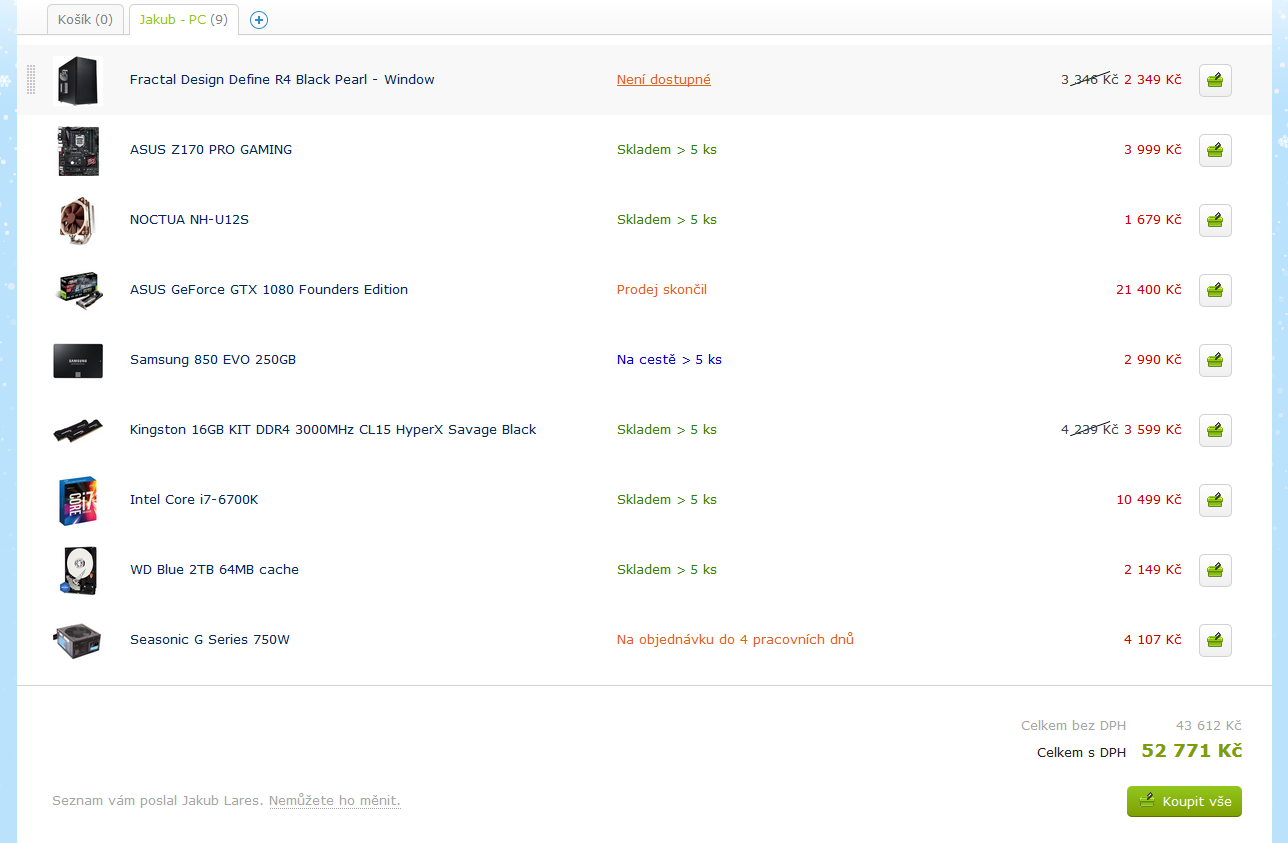The height and width of the screenshot is (843, 1288).
Task: Click the Koupit vše button
Action: 1184,802
